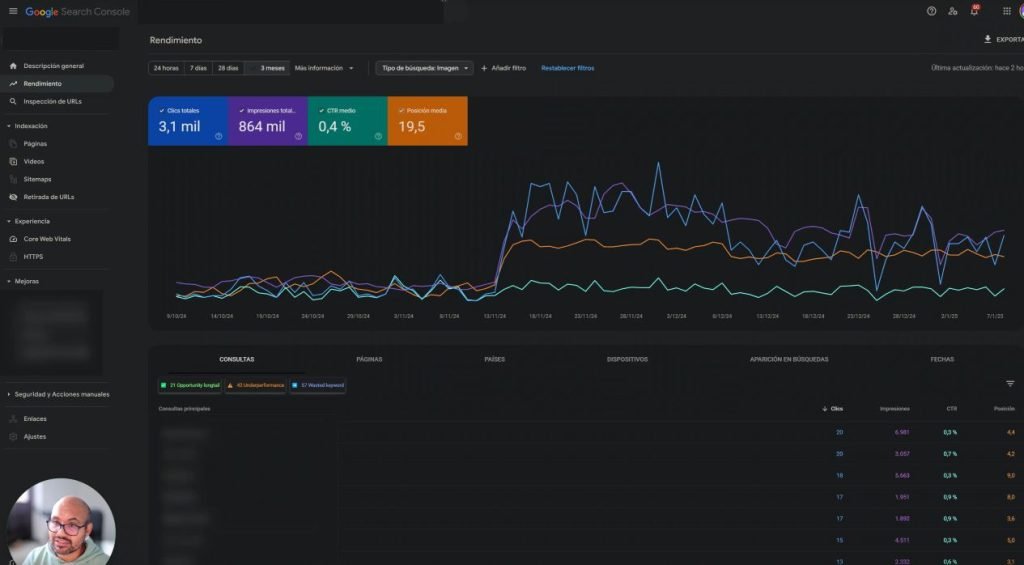Open Google apps grid icon
1024x565 pixels.
coord(1006,11)
